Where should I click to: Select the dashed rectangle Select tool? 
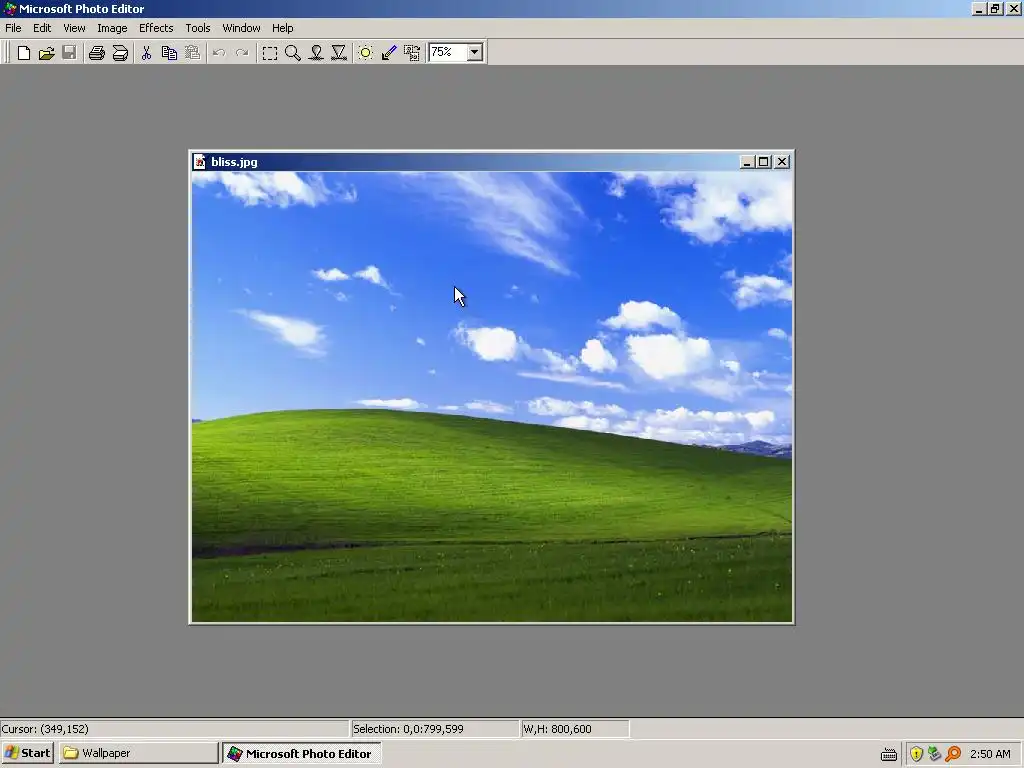(269, 53)
